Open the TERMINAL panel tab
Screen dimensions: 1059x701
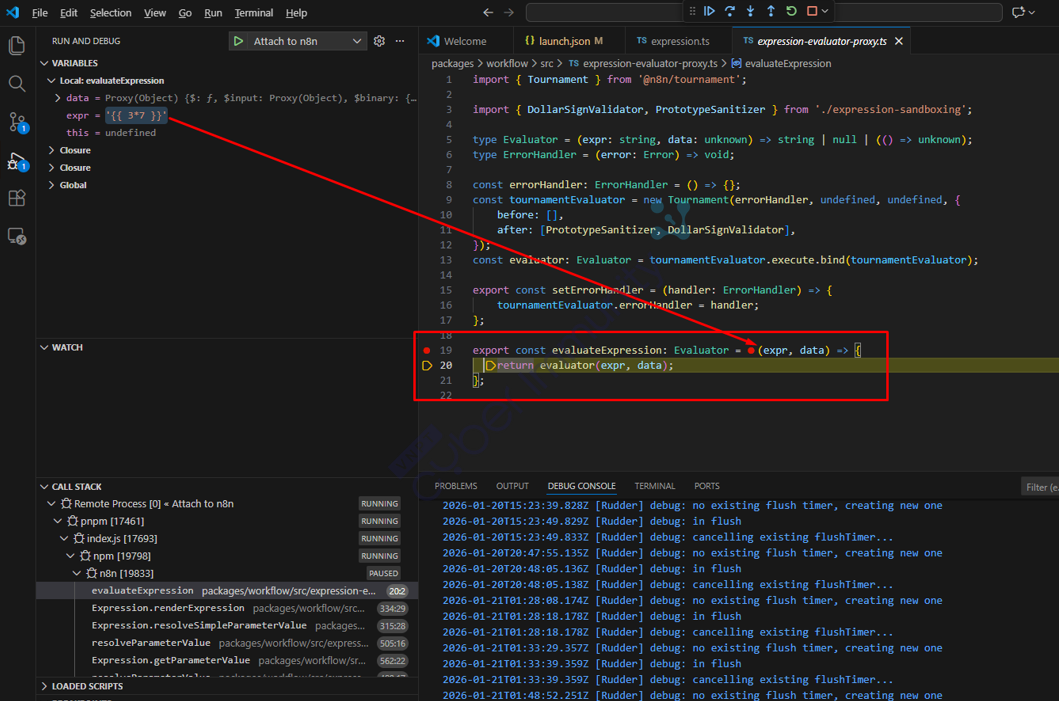(x=655, y=486)
